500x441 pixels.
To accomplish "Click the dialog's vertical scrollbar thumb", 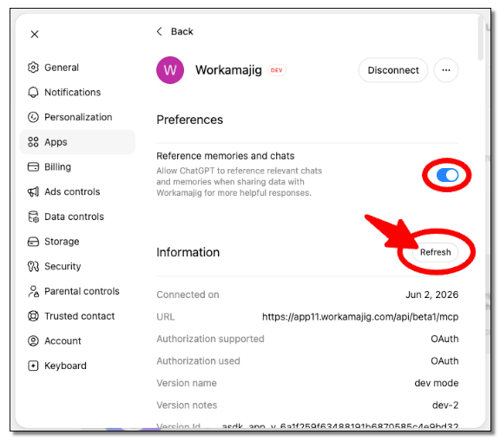I will pyautogui.click(x=480, y=37).
